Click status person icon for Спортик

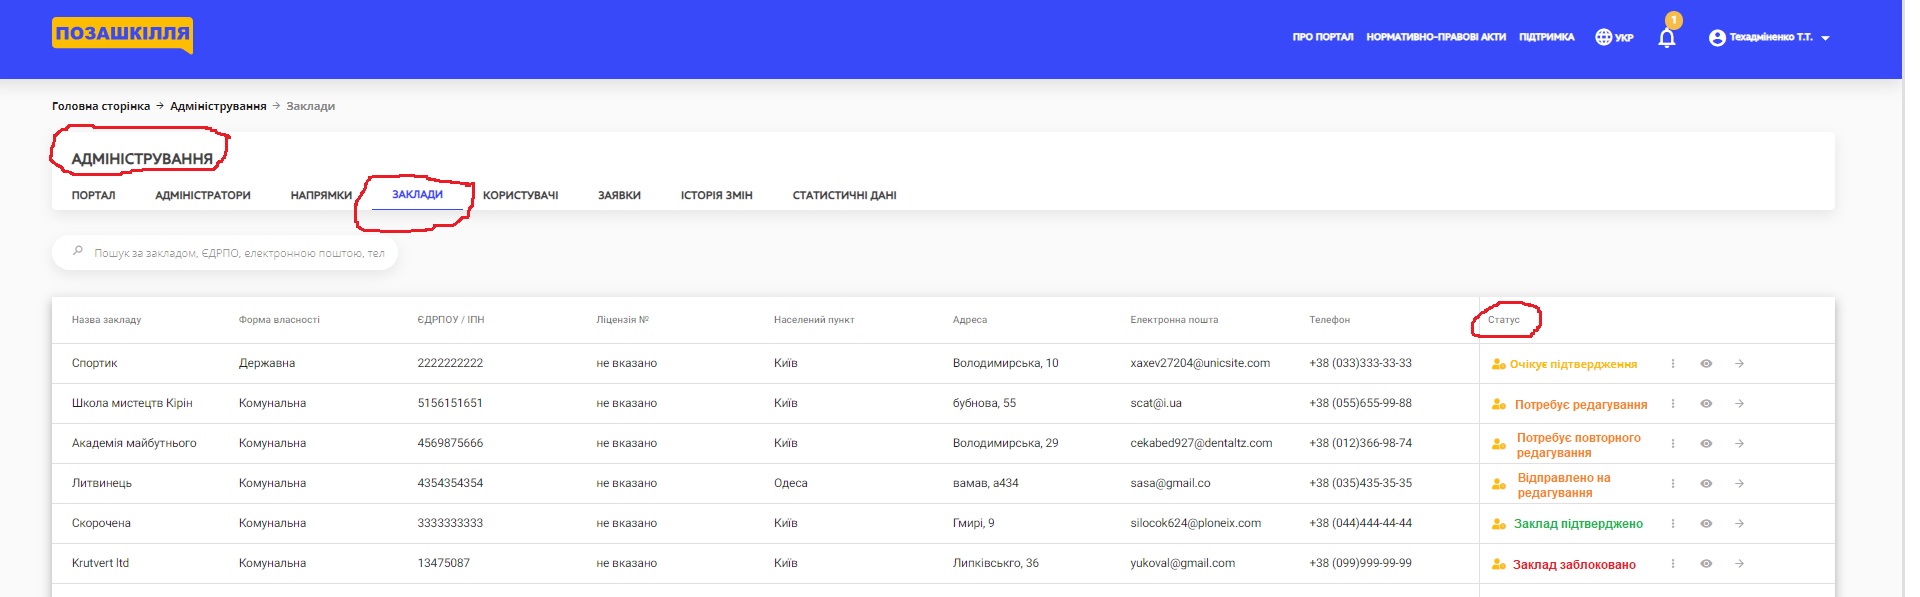(x=1498, y=365)
